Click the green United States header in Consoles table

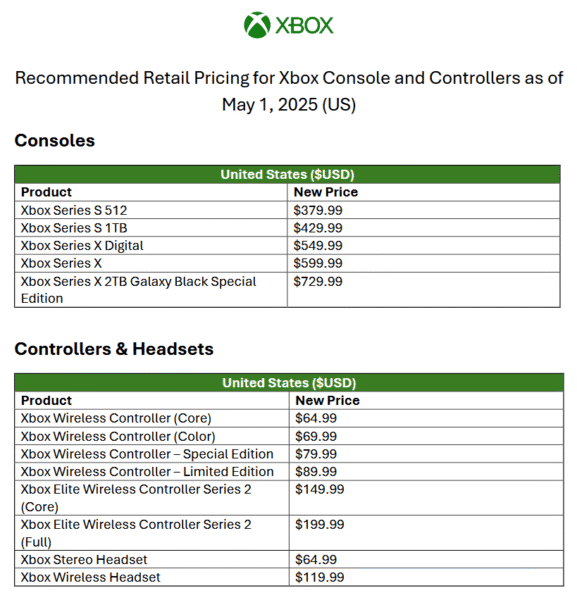pos(287,174)
